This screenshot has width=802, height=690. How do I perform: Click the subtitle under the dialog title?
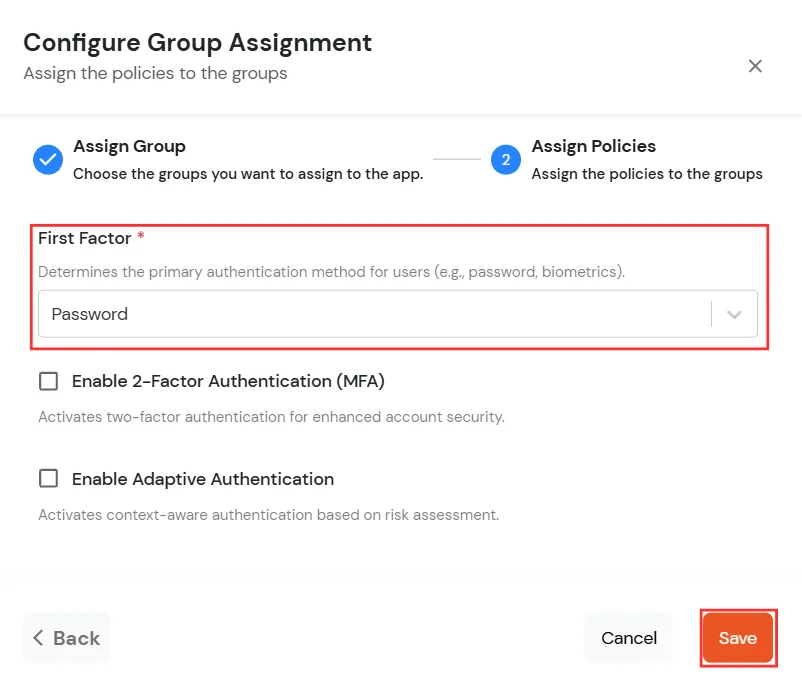155,74
